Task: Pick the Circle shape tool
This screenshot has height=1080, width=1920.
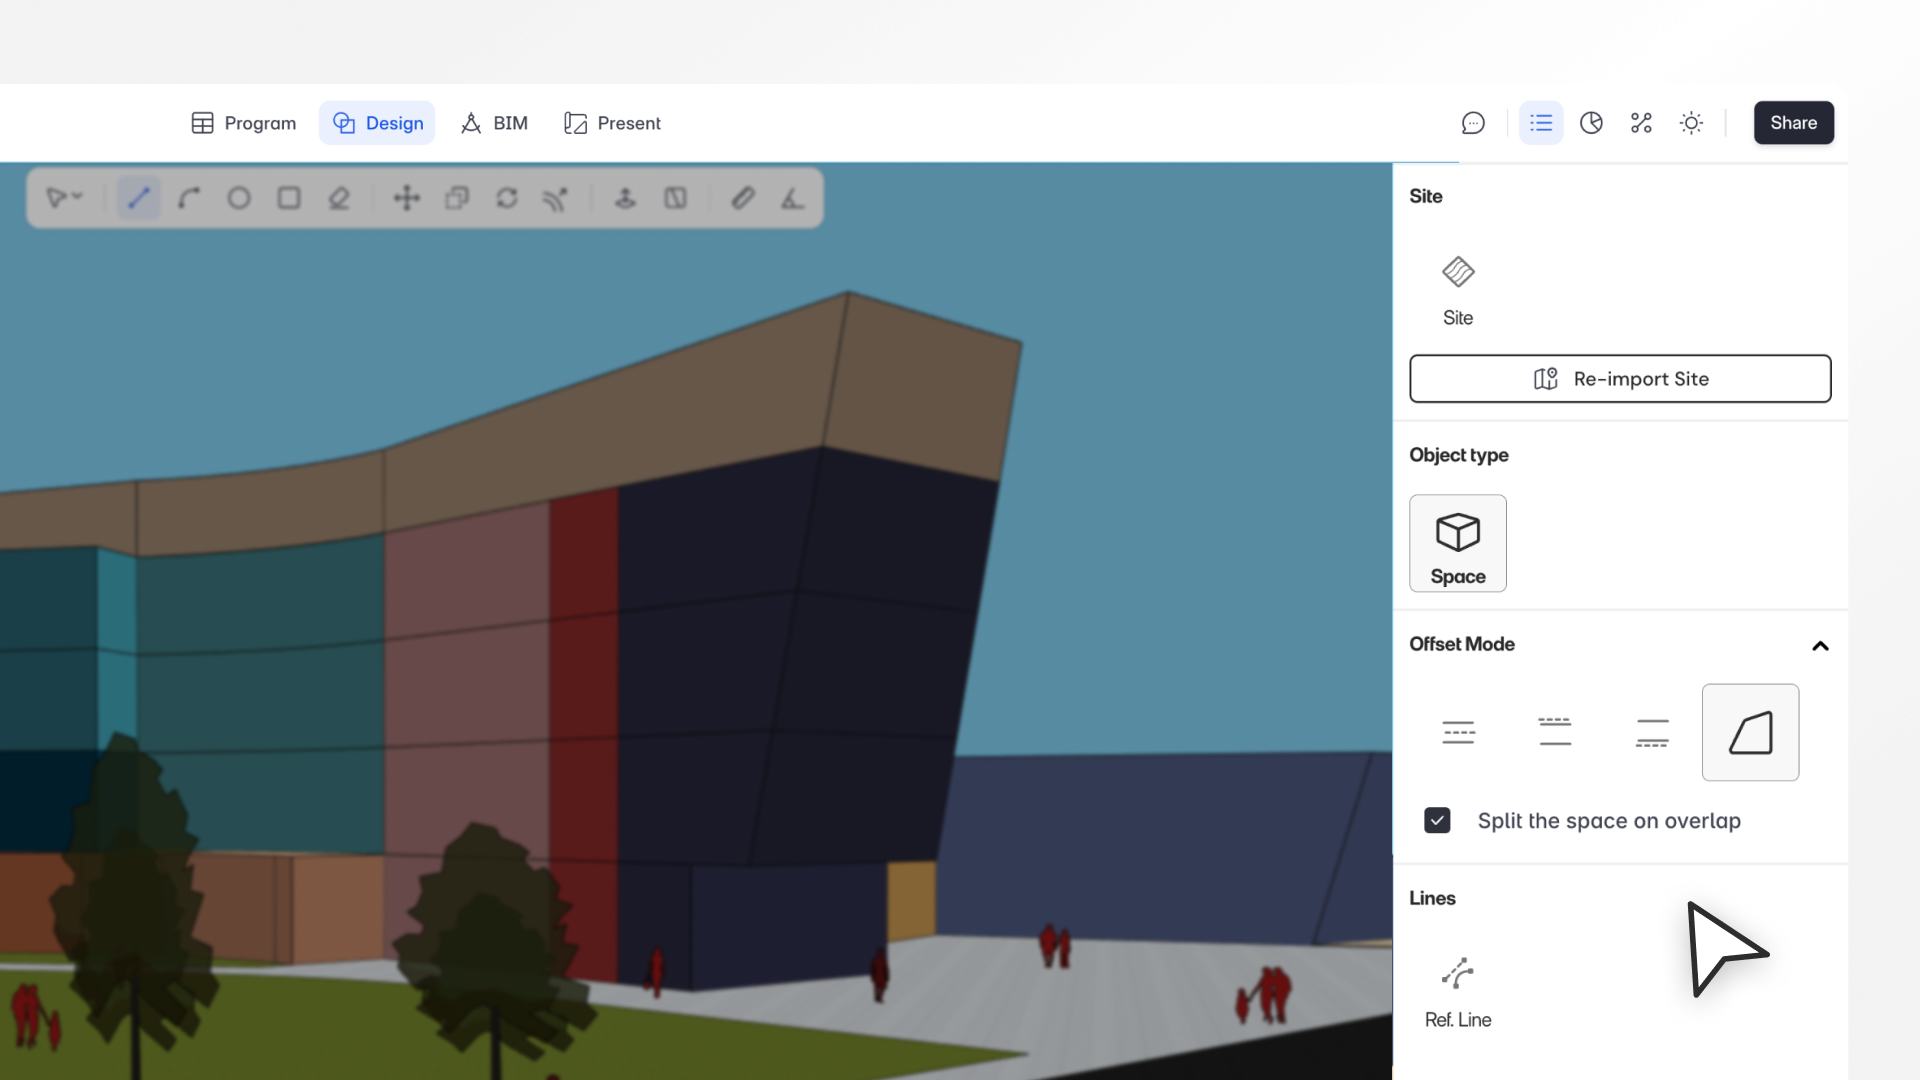Action: point(239,198)
